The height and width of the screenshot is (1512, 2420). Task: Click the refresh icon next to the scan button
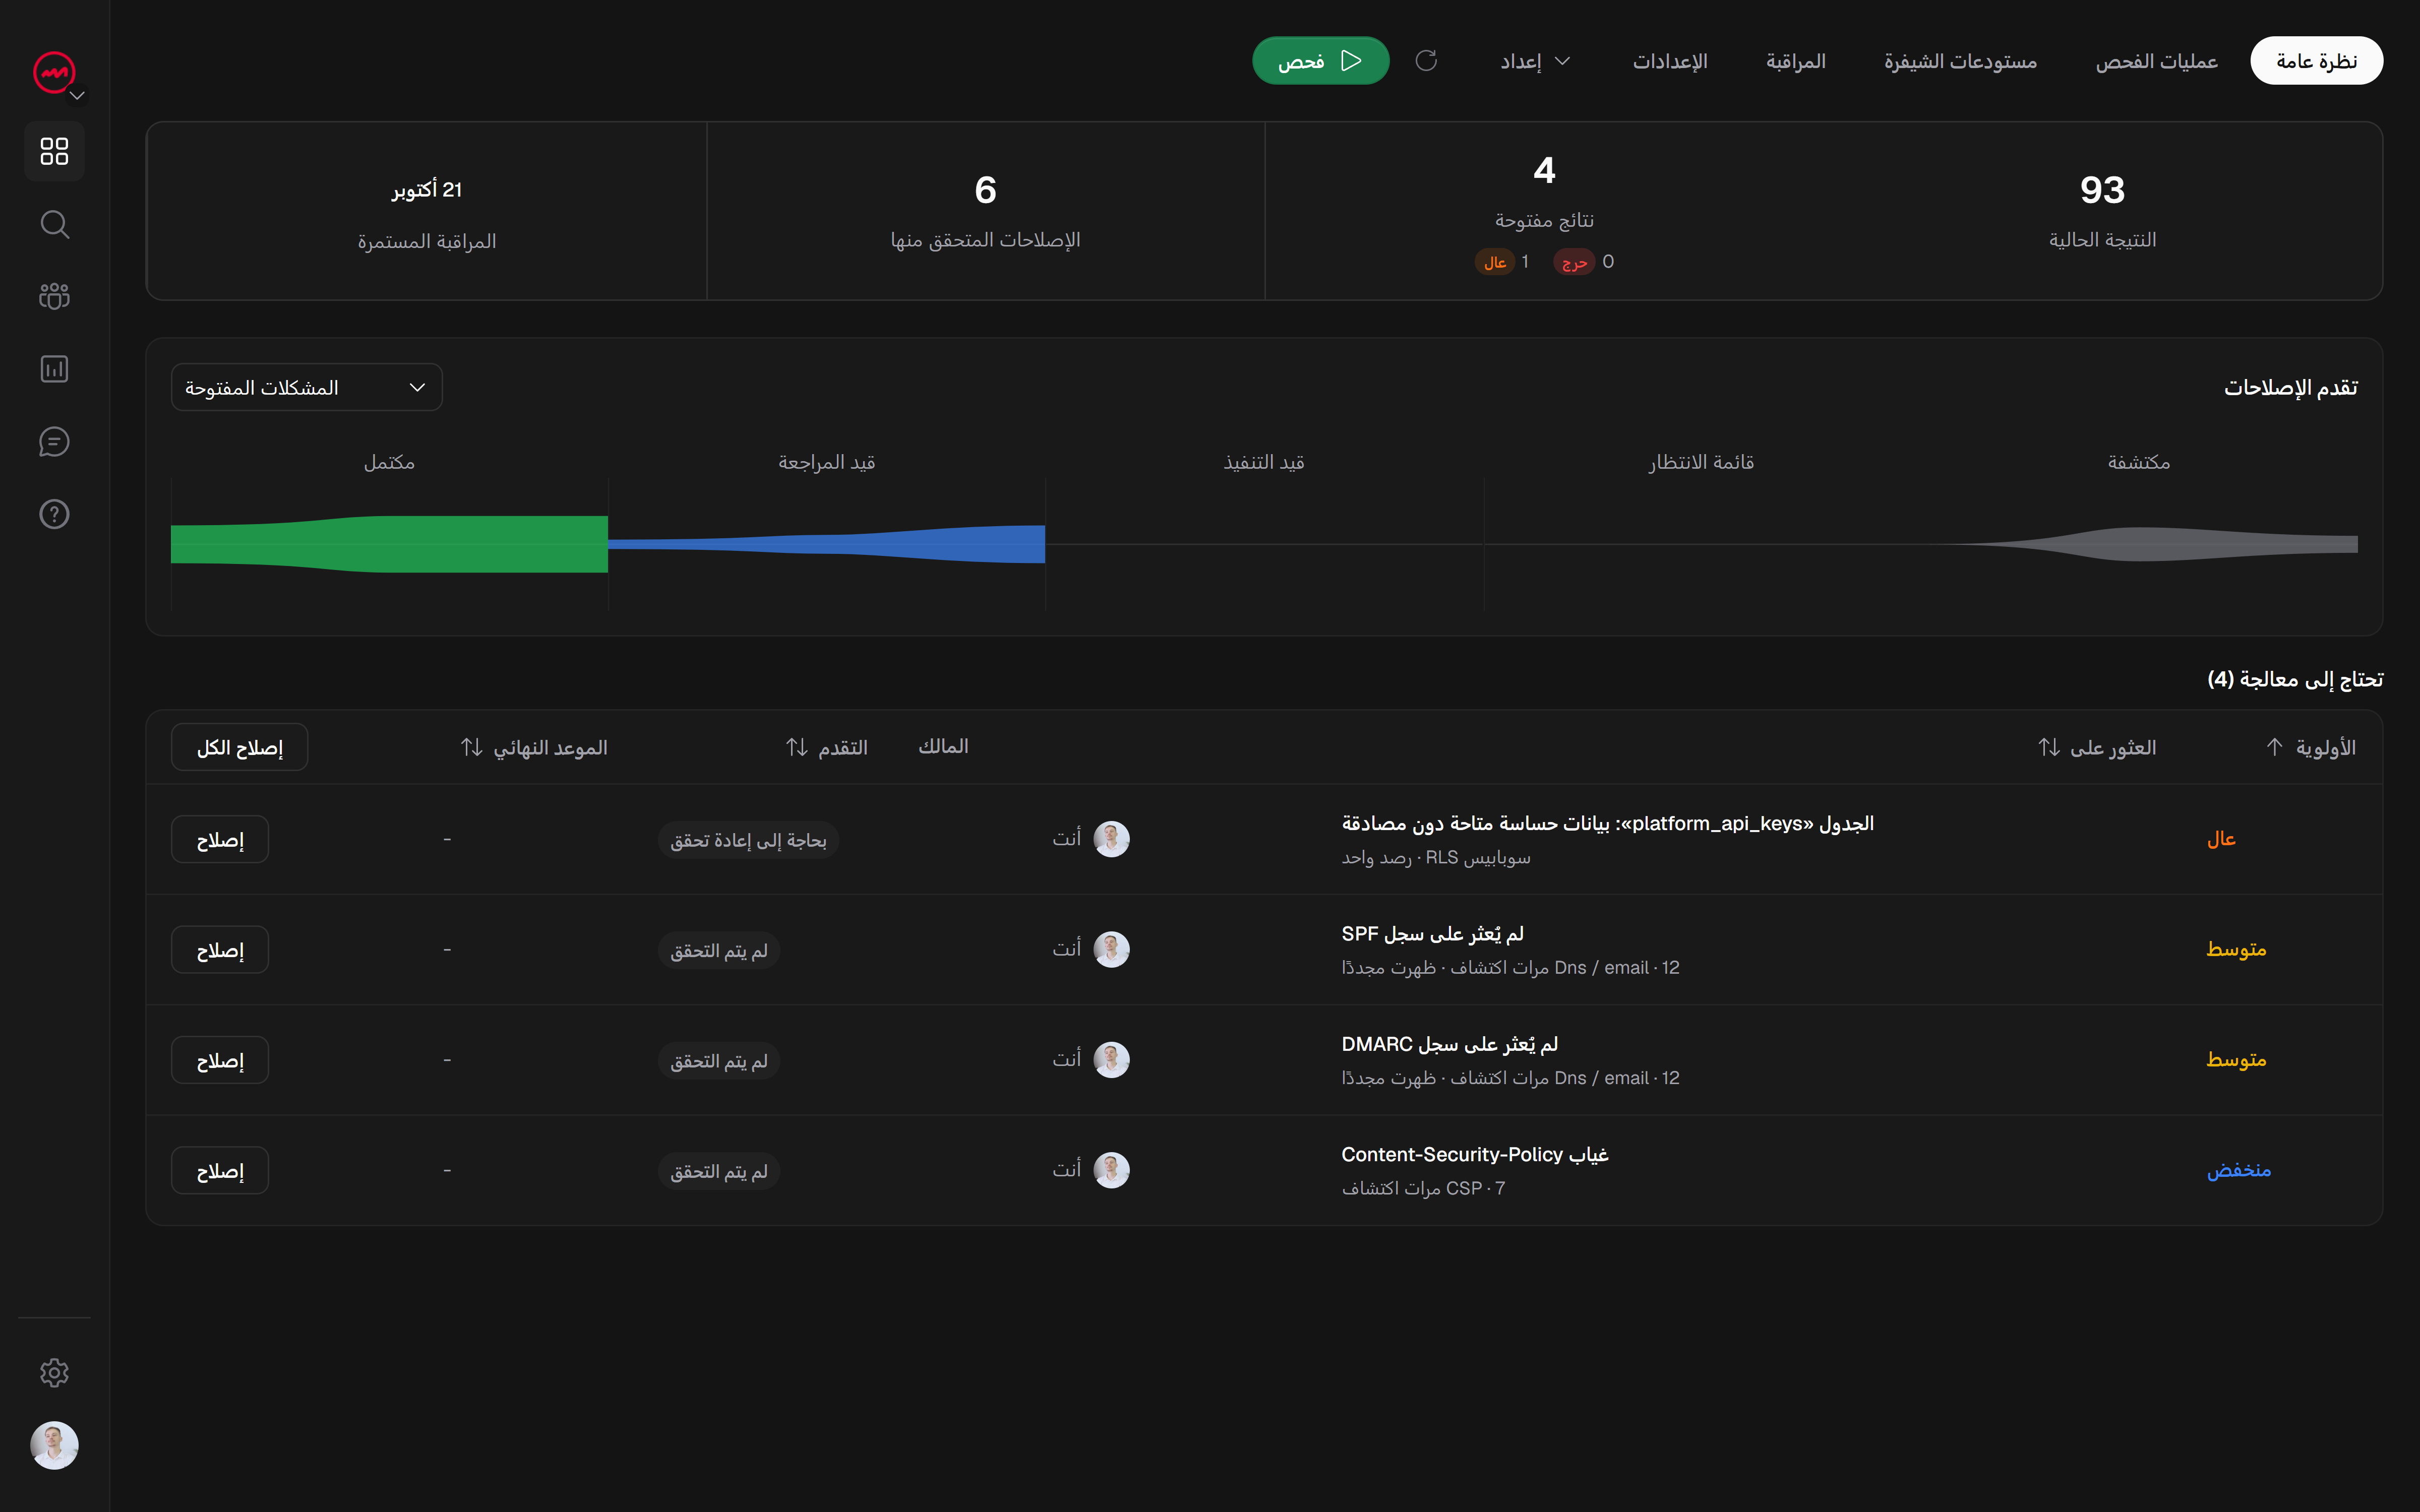[x=1426, y=61]
